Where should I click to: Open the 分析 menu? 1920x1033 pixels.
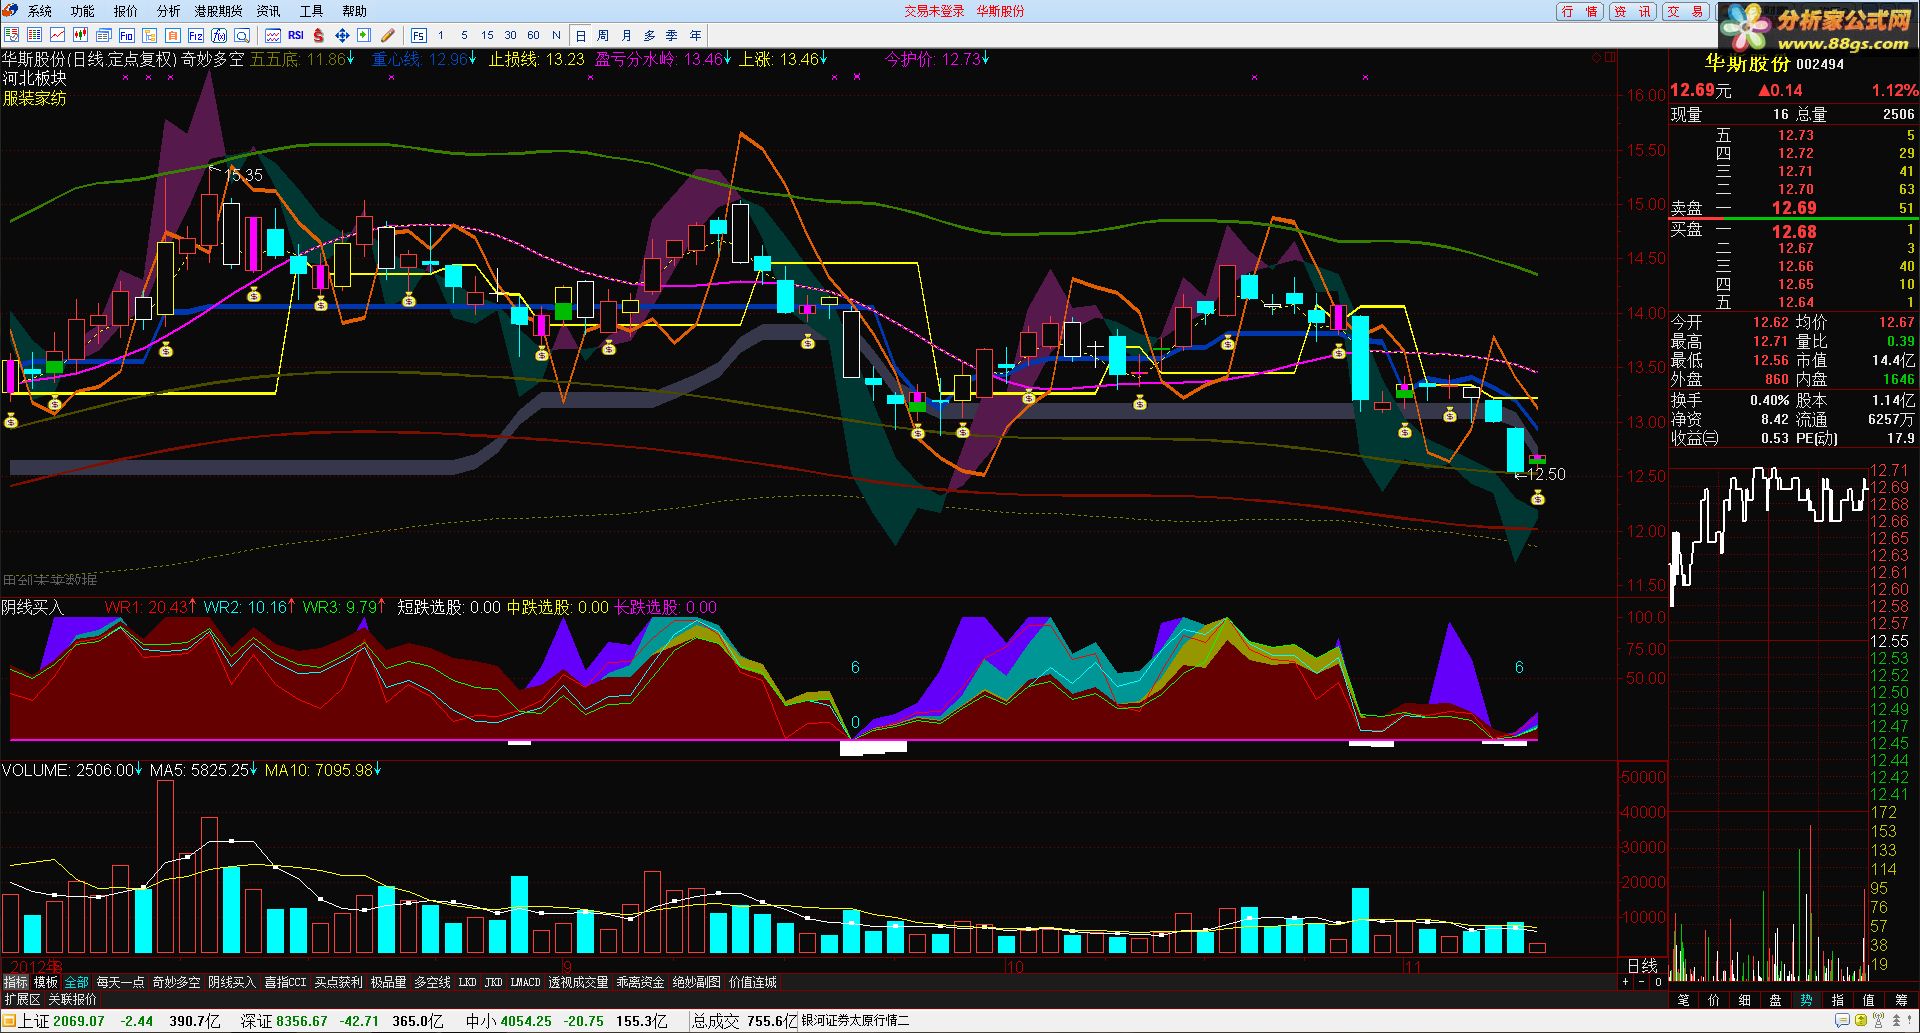pos(168,11)
